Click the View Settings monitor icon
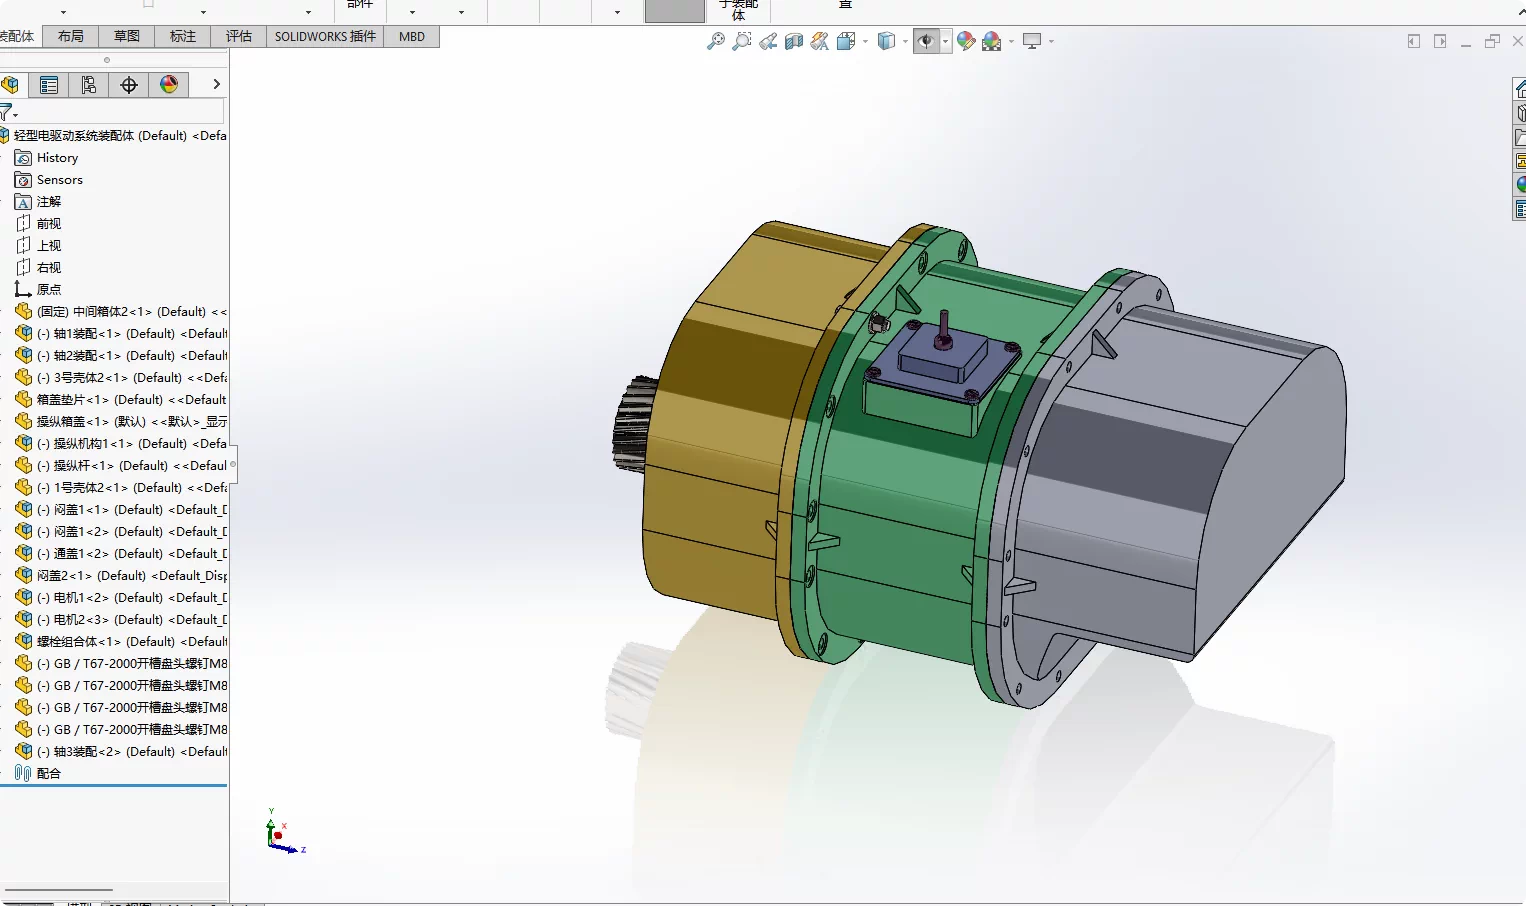The height and width of the screenshot is (906, 1526). [x=1032, y=41]
